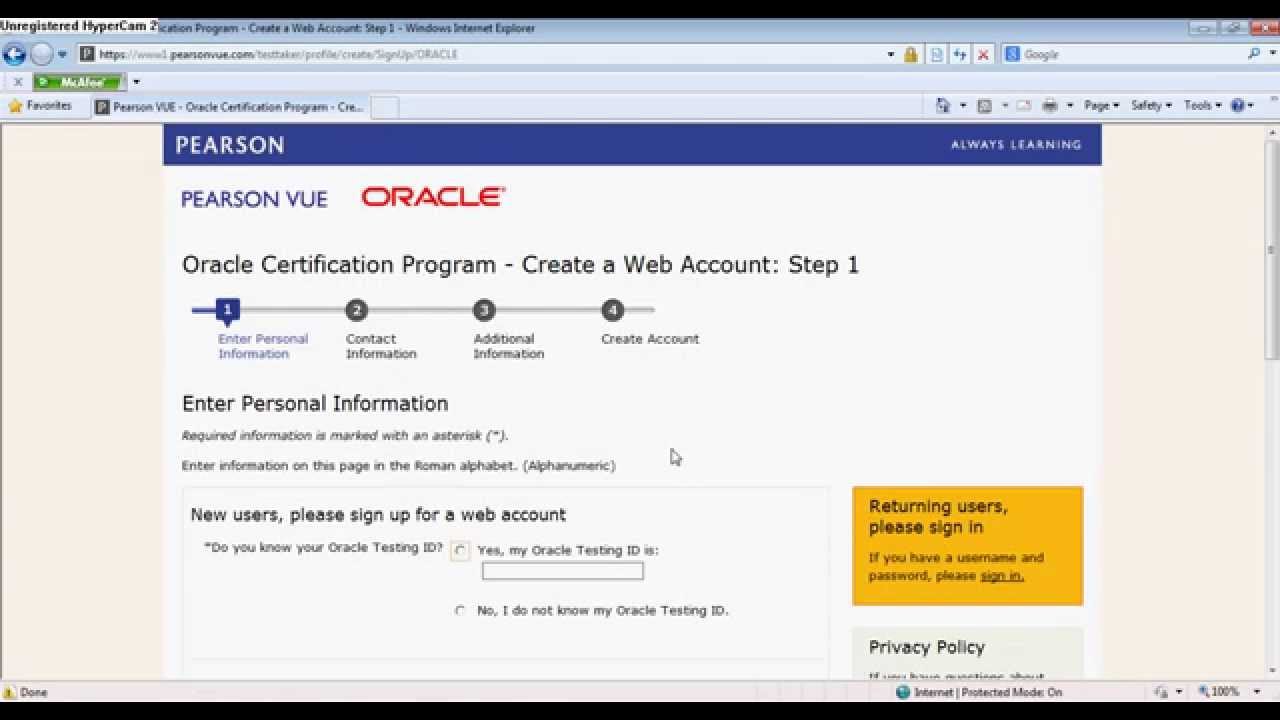
Task: Go back with the browser Back arrow
Action: 14,54
